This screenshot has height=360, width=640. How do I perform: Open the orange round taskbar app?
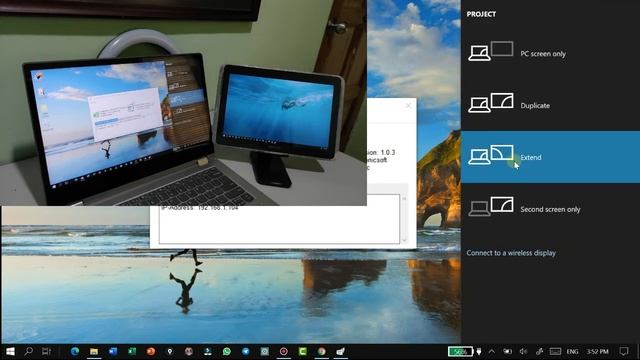point(151,351)
